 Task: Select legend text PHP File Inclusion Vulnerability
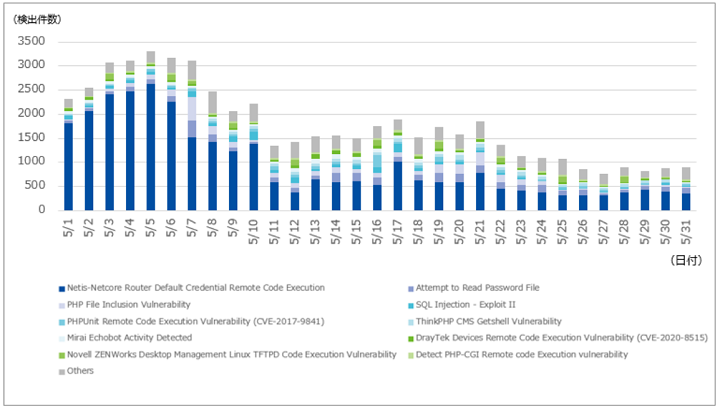click(129, 304)
